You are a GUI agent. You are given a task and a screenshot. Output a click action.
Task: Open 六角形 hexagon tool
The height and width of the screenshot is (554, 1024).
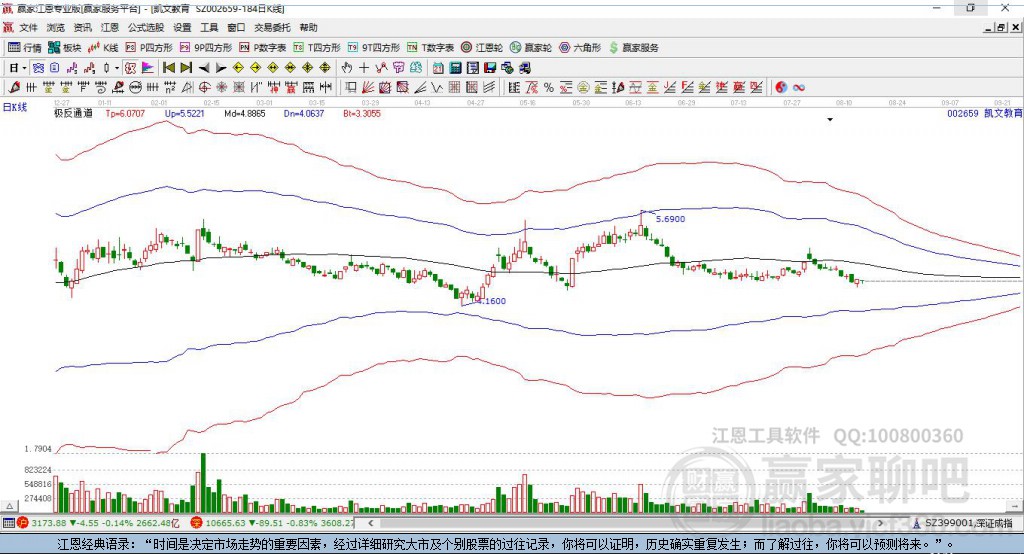(580, 48)
